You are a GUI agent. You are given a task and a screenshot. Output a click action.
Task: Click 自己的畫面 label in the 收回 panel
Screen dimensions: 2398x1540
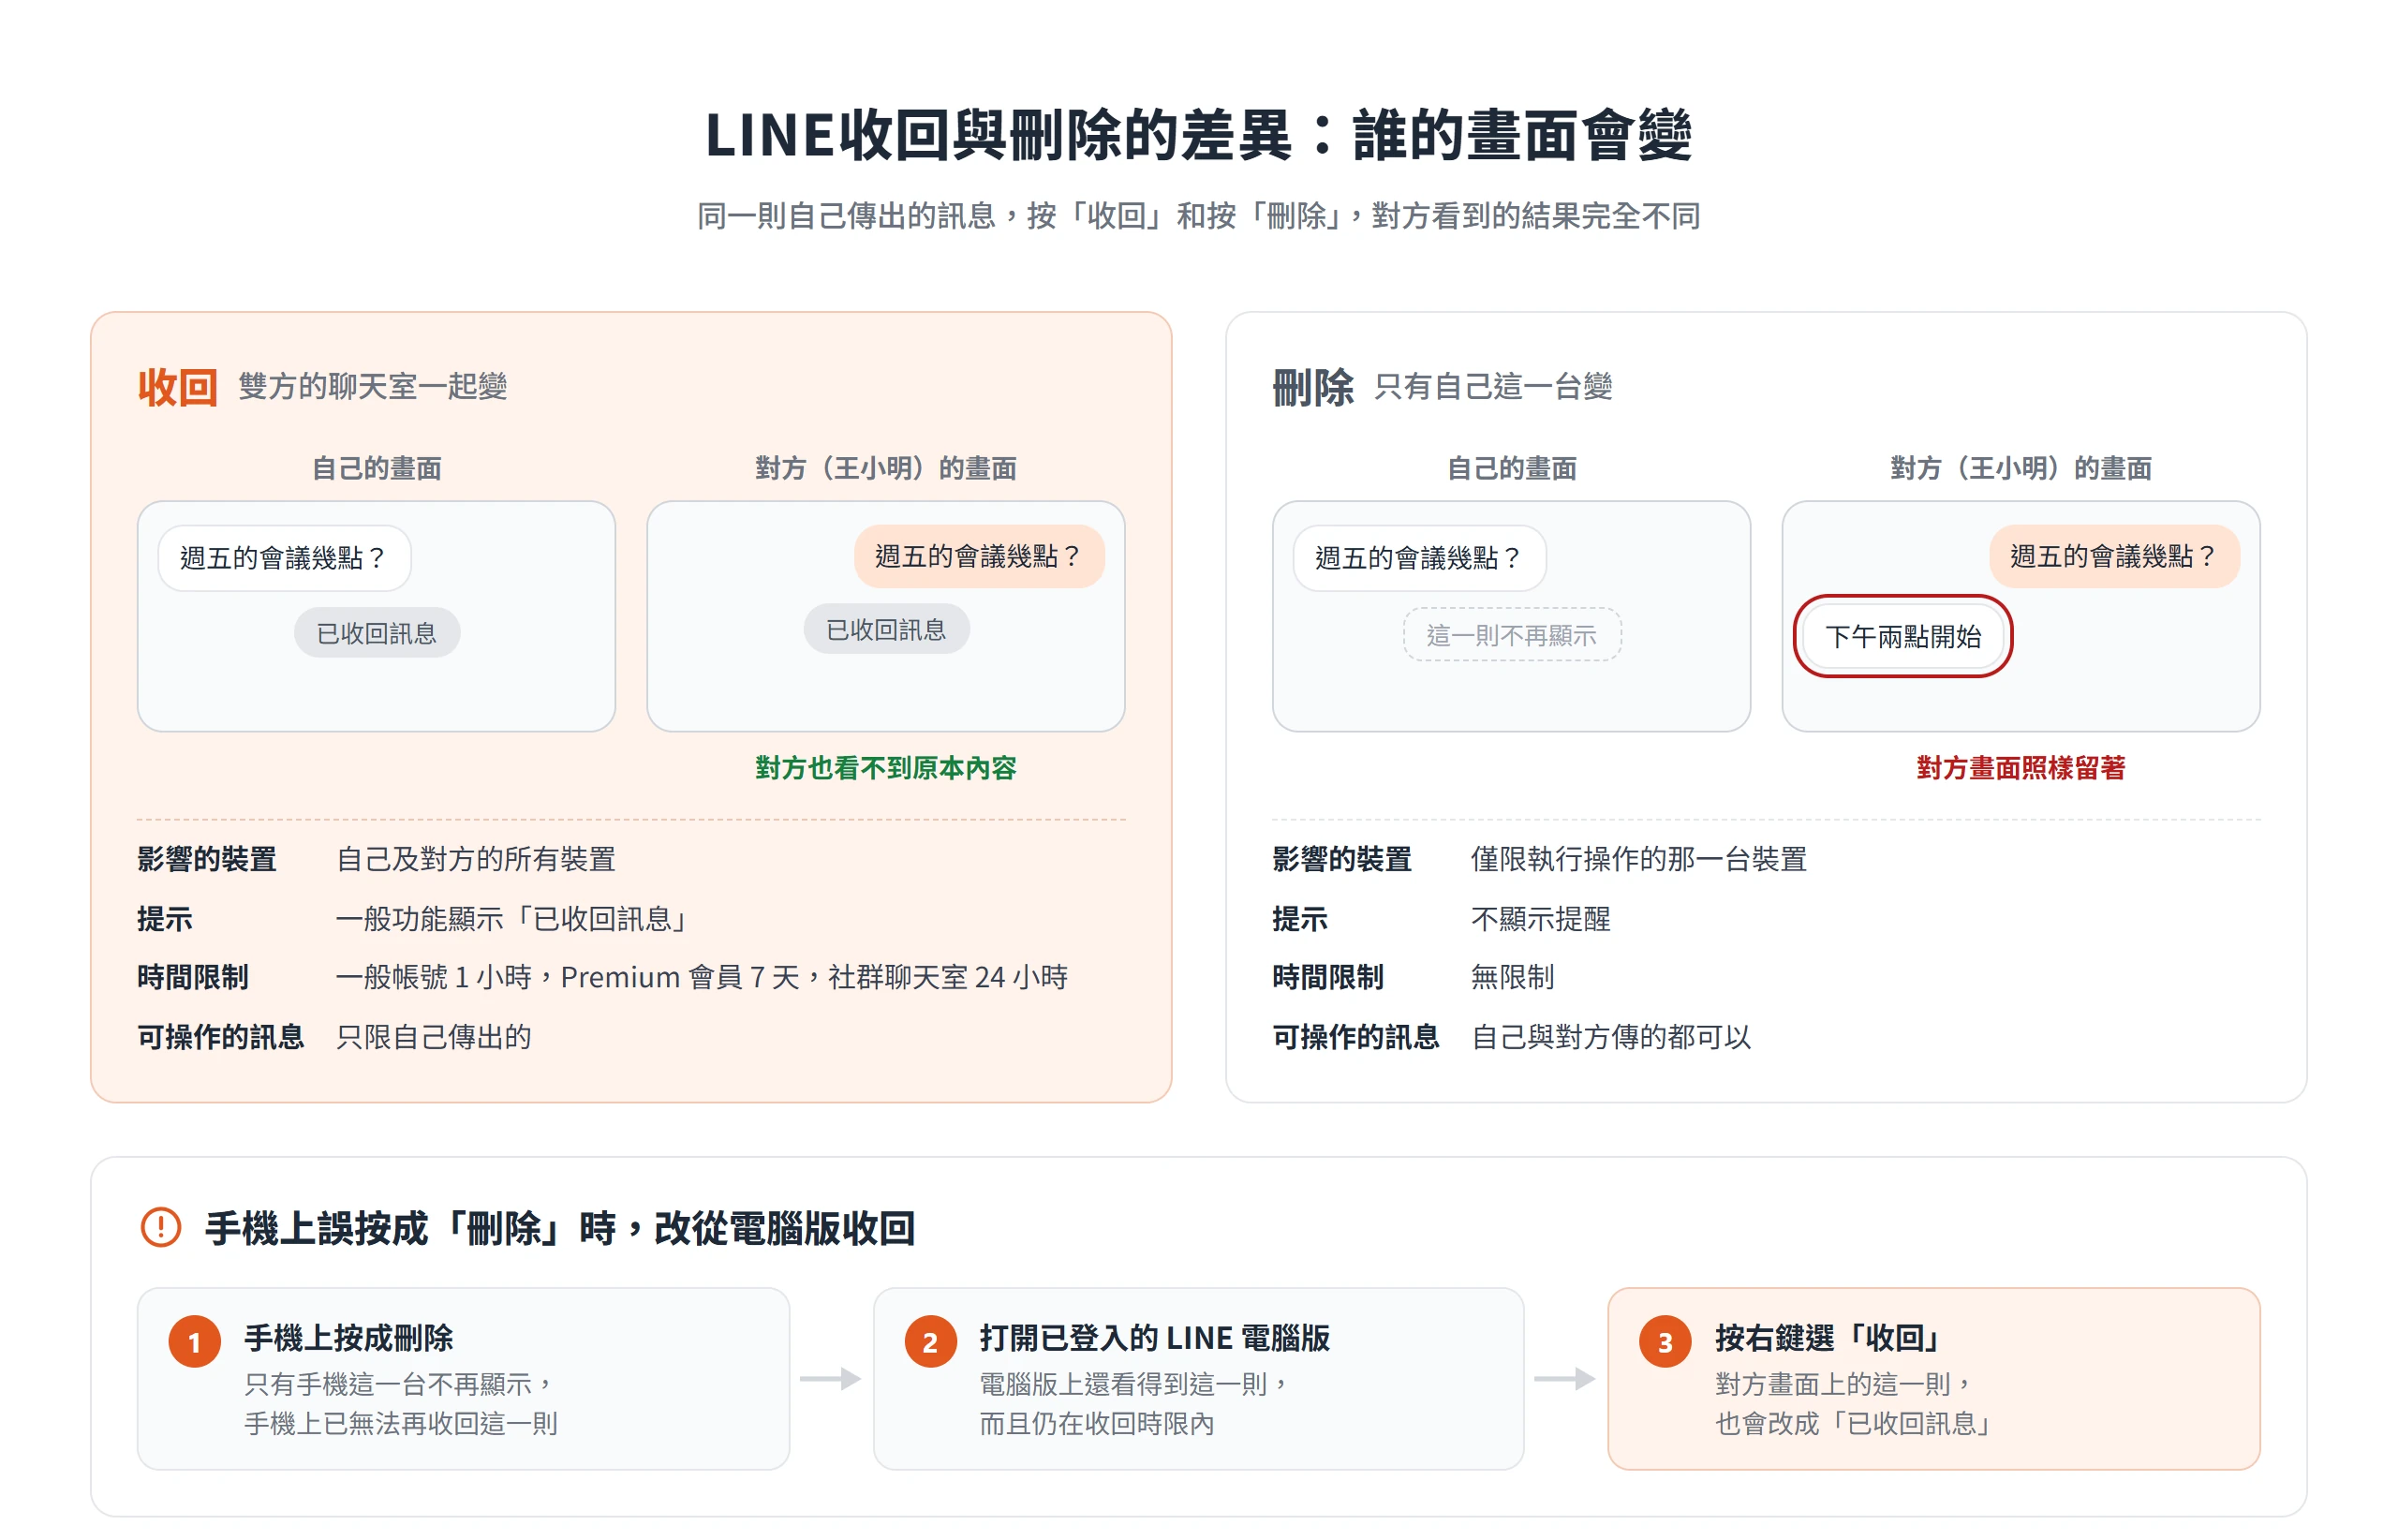(377, 468)
